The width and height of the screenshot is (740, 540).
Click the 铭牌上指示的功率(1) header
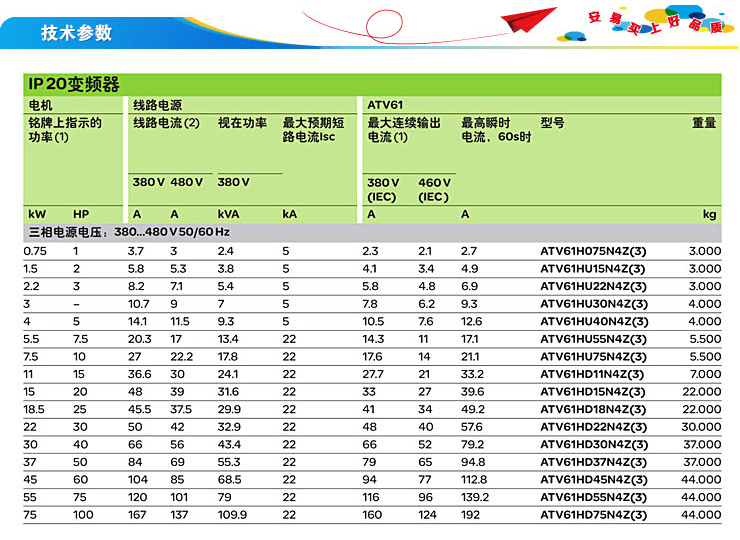point(65,130)
